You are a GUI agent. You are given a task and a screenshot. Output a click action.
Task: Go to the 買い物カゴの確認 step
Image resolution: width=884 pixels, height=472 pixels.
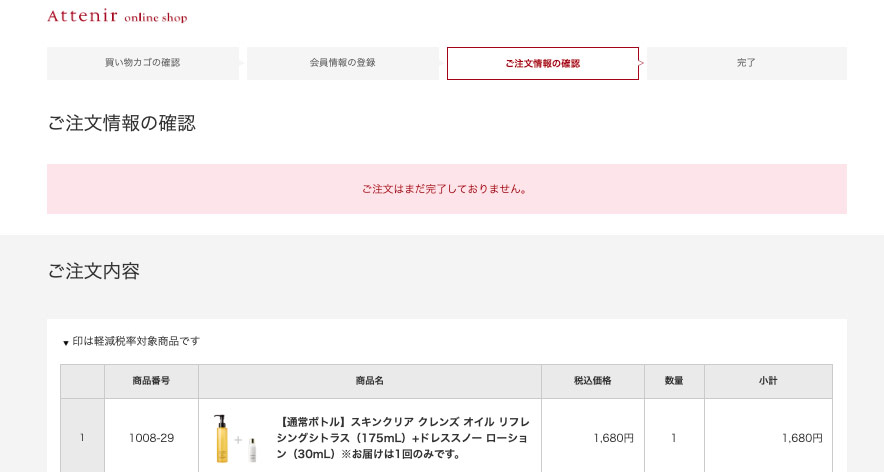coord(143,63)
